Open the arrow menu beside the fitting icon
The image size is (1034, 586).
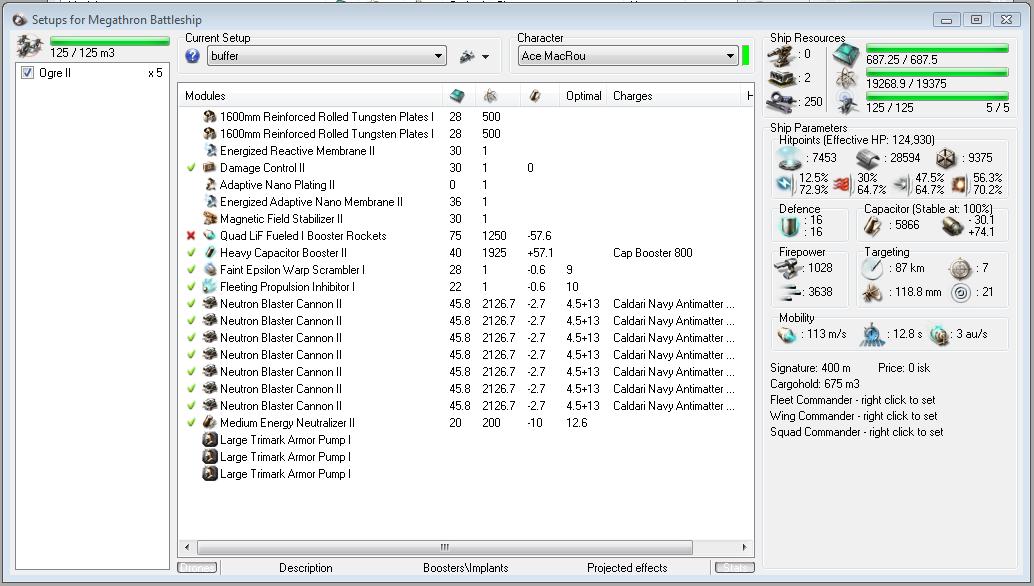pyautogui.click(x=486, y=57)
